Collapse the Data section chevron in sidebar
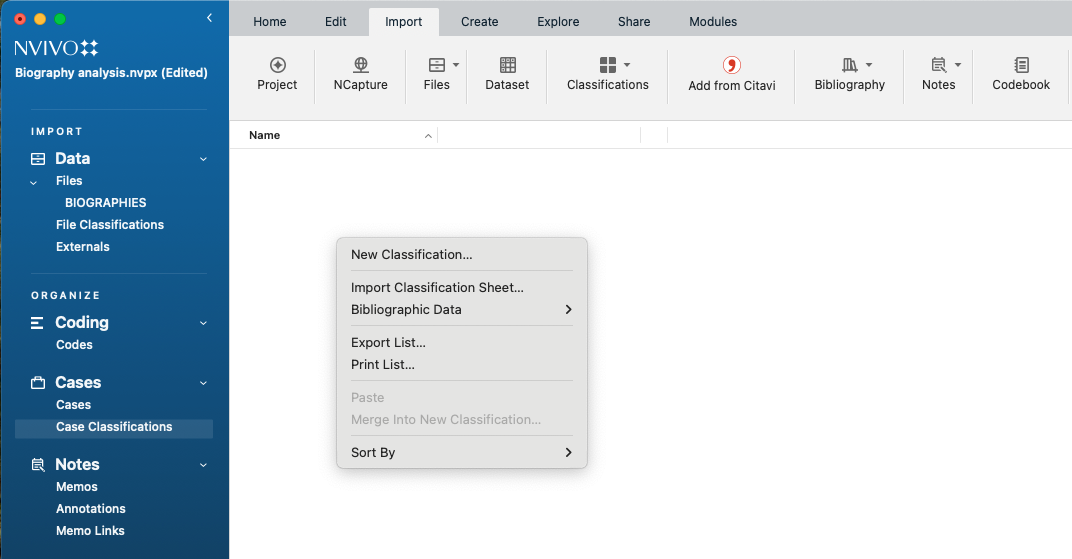 [x=203, y=159]
